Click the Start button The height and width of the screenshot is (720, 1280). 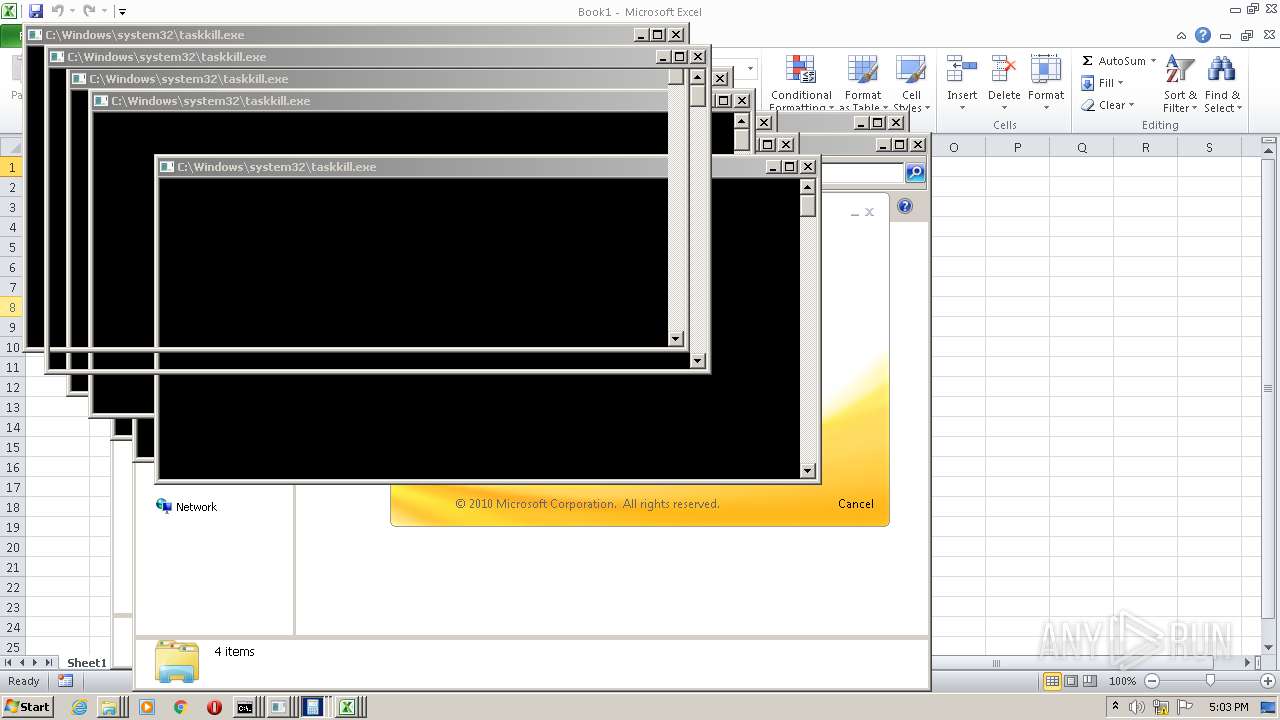(27, 706)
